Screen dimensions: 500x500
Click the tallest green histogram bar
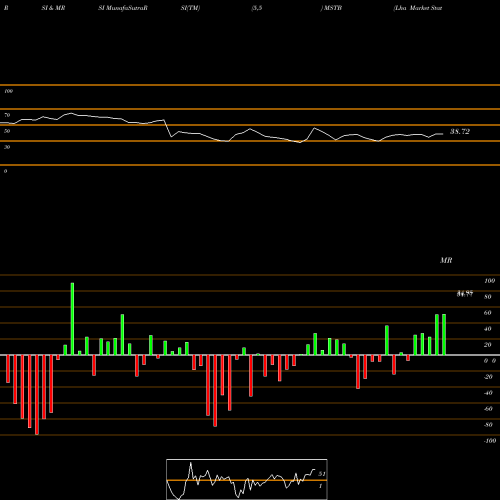(x=72, y=319)
